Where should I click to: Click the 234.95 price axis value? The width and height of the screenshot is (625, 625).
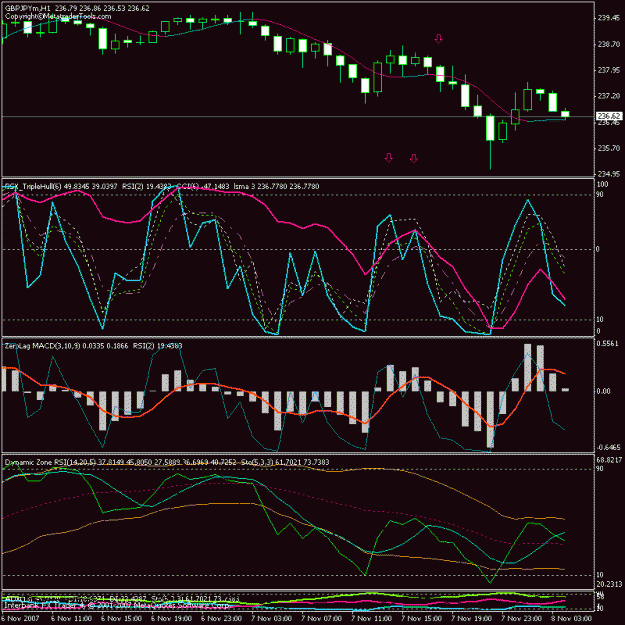608,174
